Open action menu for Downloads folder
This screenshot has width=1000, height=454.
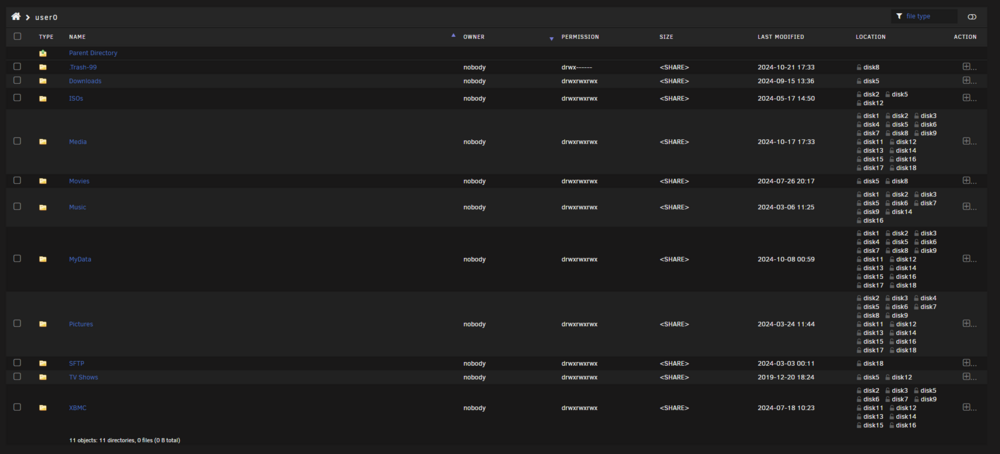[969, 80]
